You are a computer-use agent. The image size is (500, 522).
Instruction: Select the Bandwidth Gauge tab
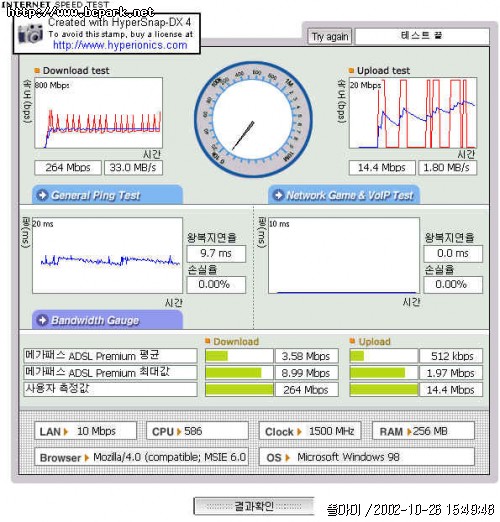(x=107, y=320)
